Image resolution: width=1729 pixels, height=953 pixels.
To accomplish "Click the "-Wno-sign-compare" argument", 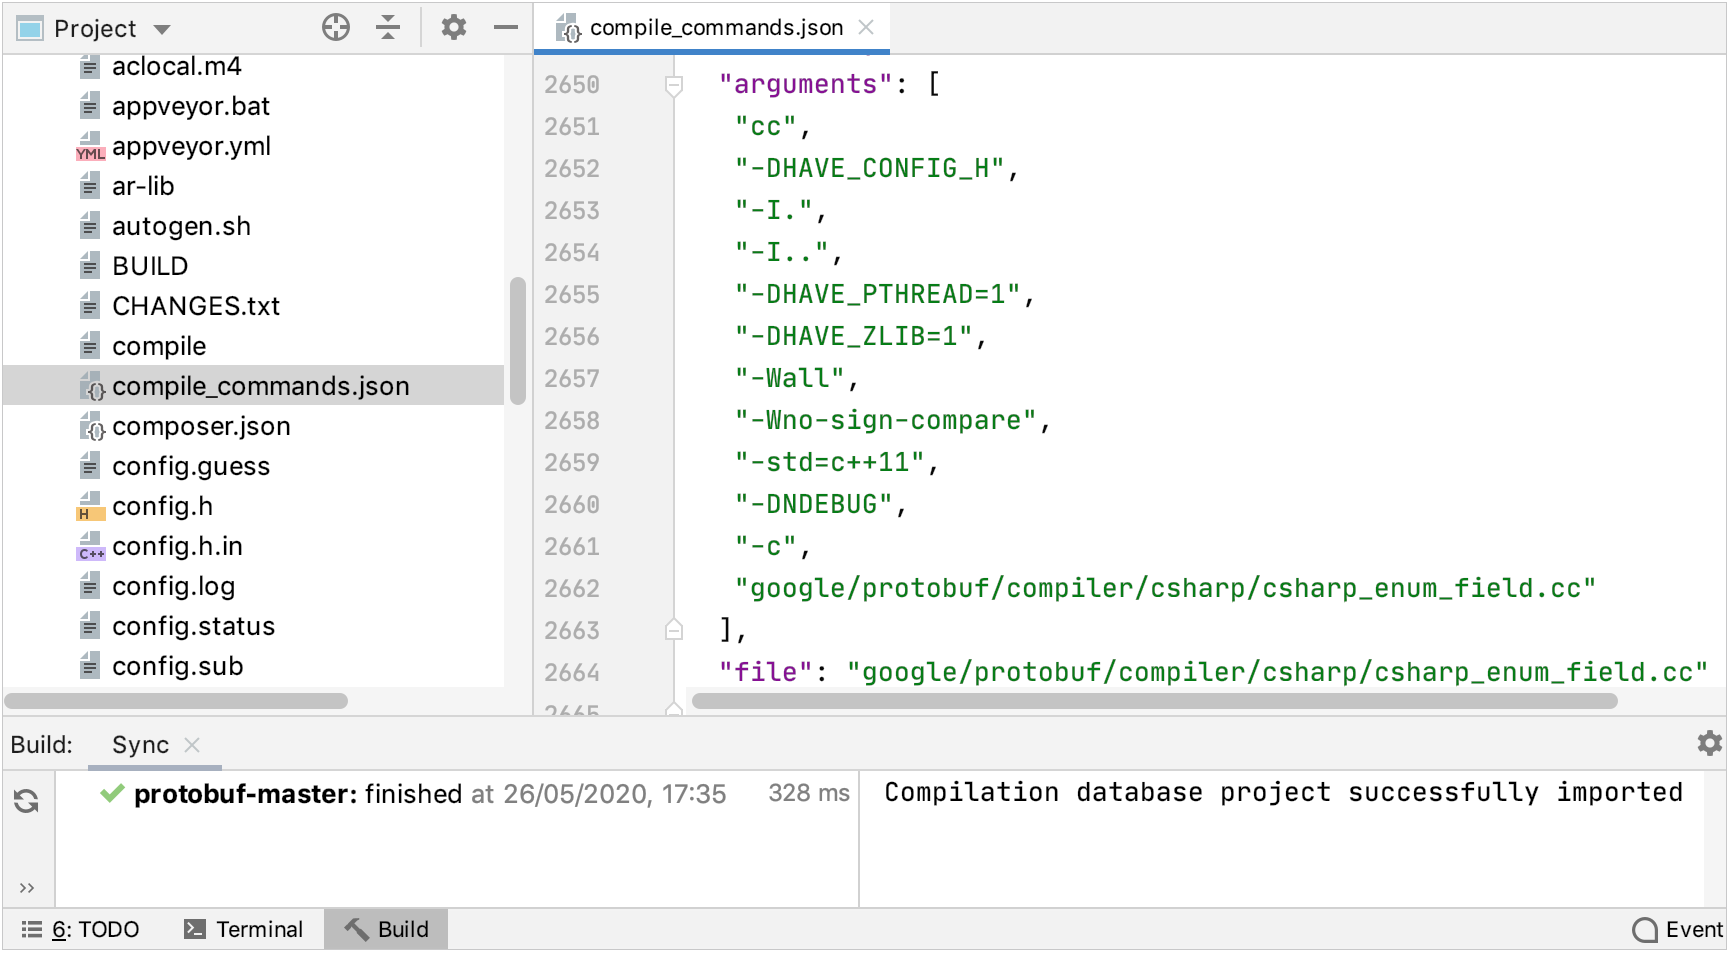I will point(886,421).
